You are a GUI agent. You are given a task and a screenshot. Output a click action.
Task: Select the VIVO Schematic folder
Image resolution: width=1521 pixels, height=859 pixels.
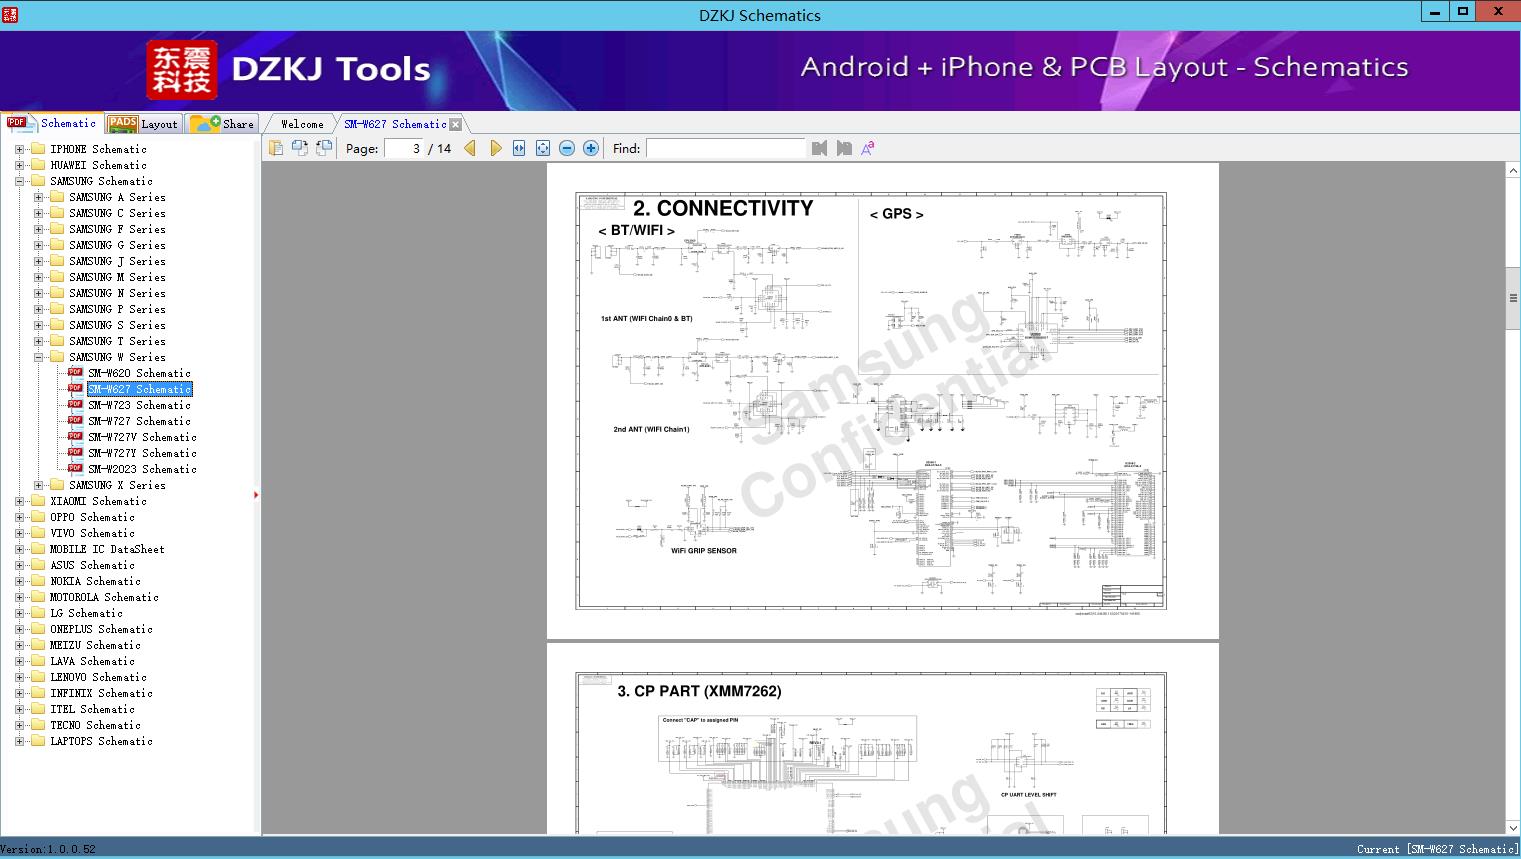[92, 533]
